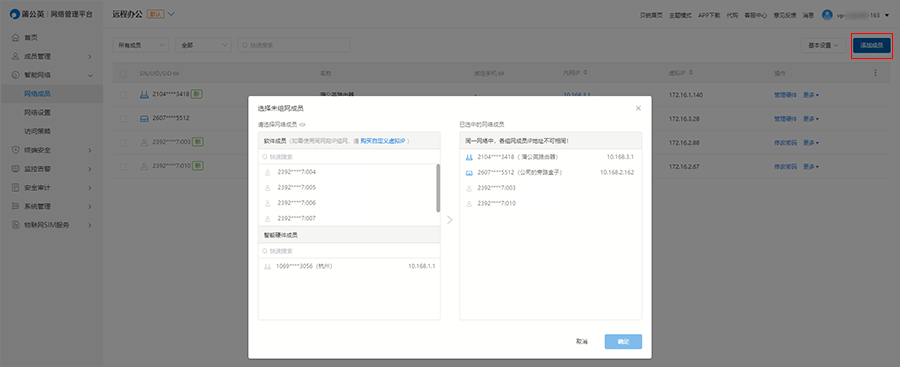Expand the 监控告警 sidebar menu
Image resolution: width=900 pixels, height=367 pixels.
point(90,169)
